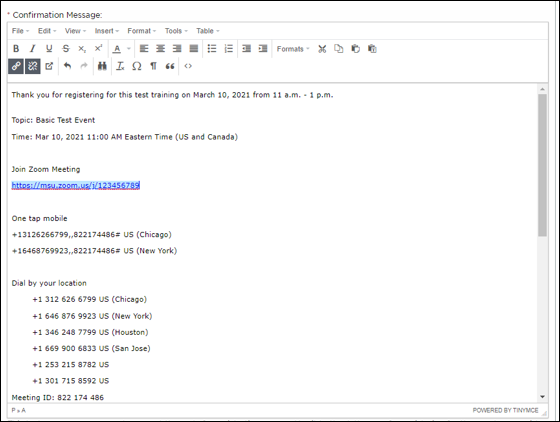Click the text color button

click(117, 49)
